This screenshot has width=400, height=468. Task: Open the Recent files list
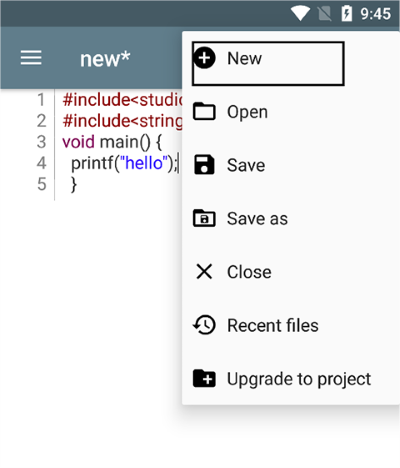(291, 325)
